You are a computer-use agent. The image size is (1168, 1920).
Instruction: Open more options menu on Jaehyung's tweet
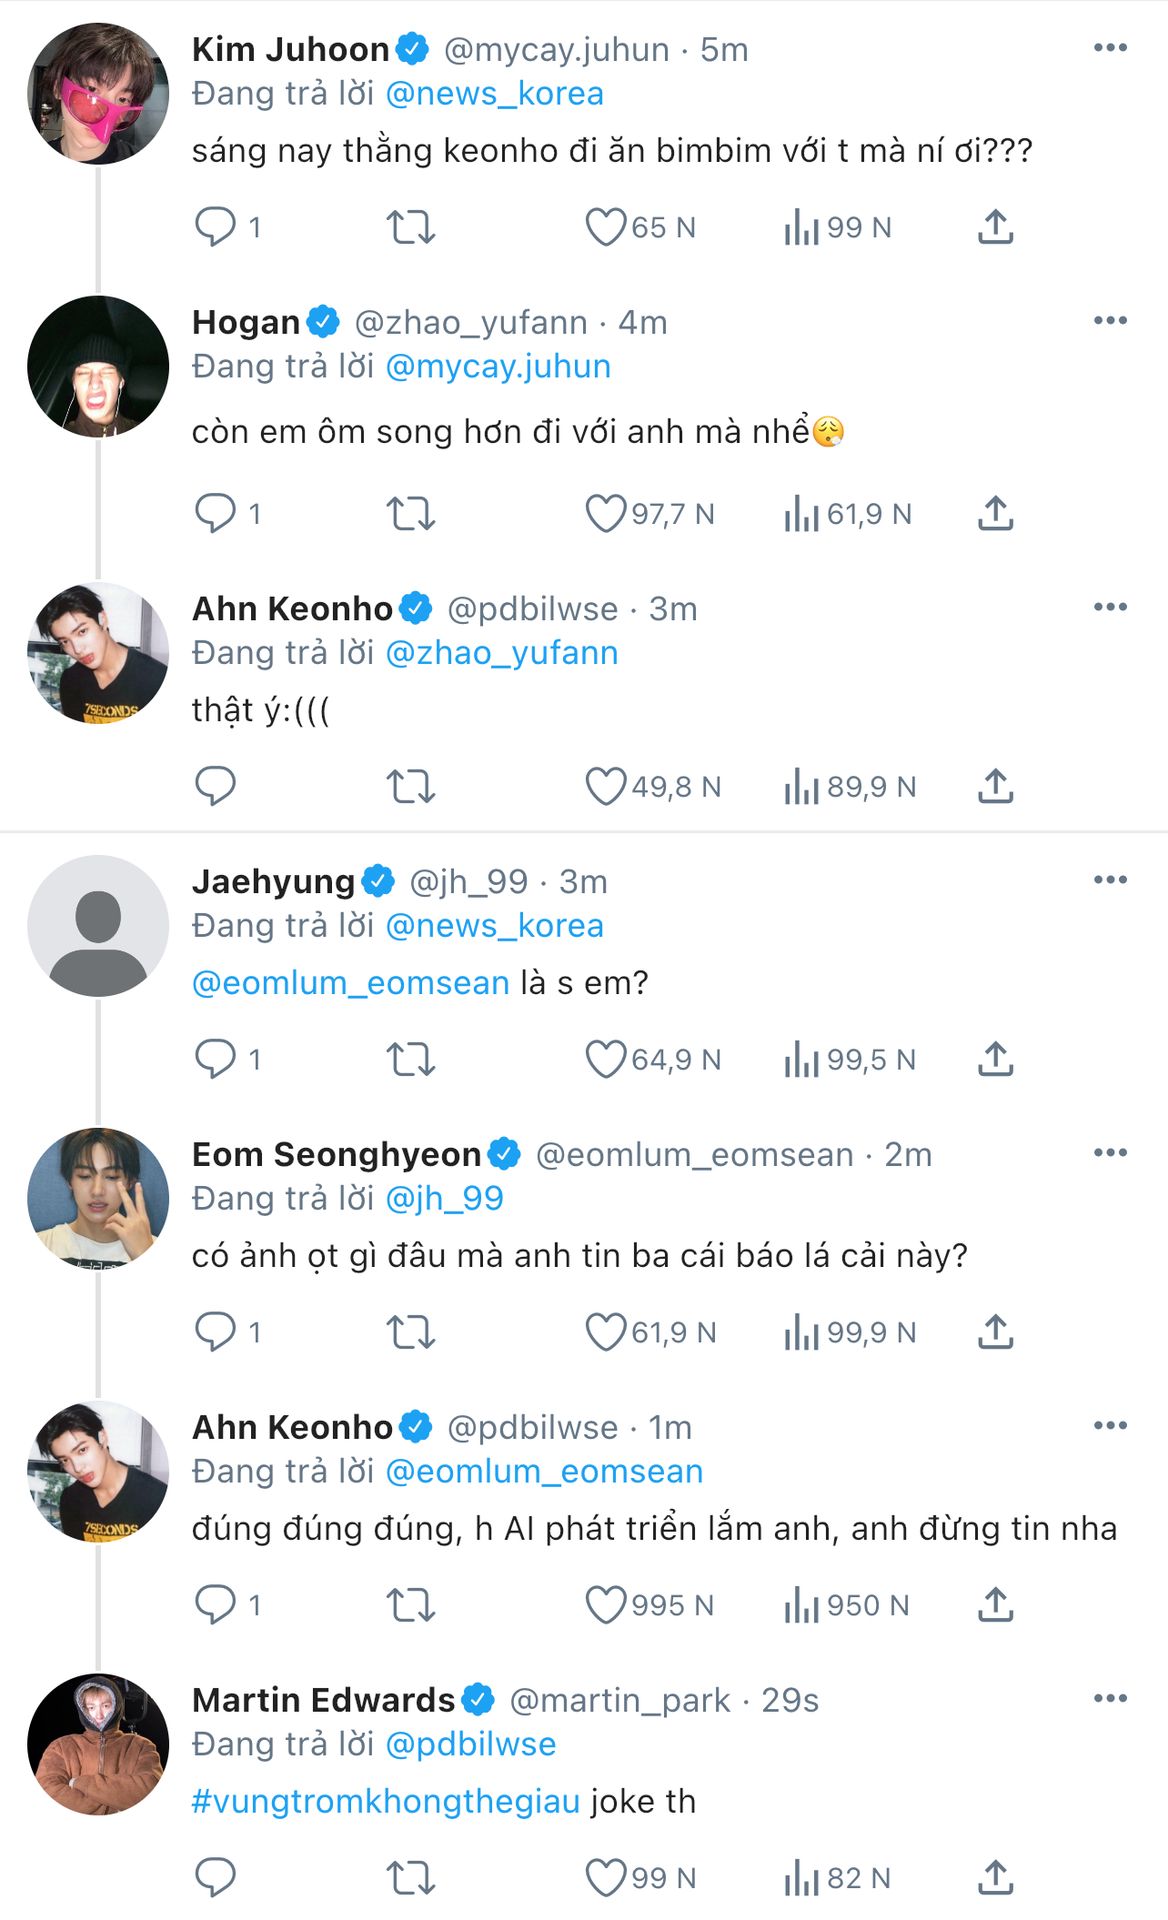[x=1110, y=880]
